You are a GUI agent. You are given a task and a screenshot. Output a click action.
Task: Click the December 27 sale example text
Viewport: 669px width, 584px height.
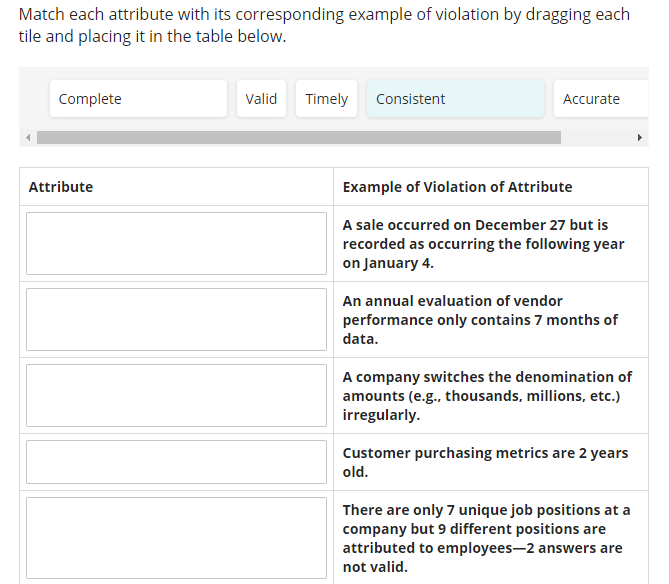483,244
